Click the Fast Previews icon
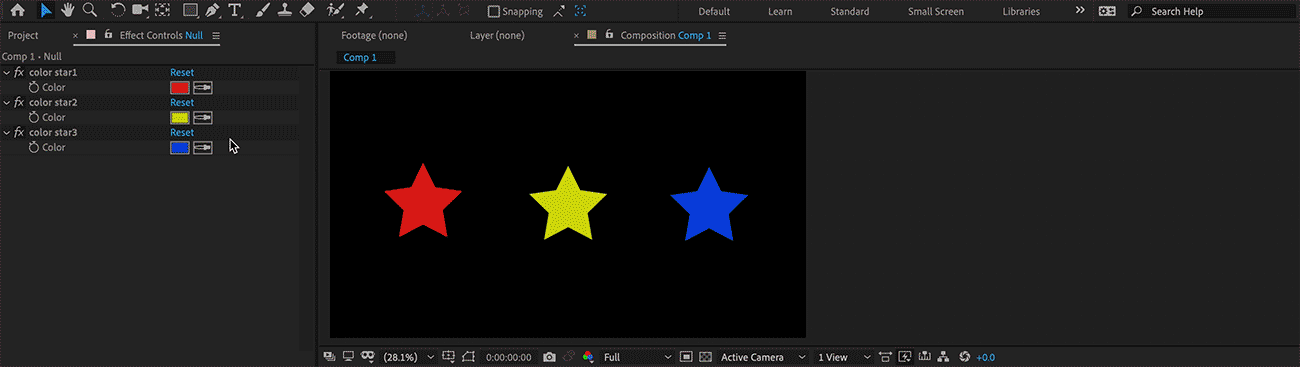Viewport: 1300px width, 367px height. coord(905,357)
